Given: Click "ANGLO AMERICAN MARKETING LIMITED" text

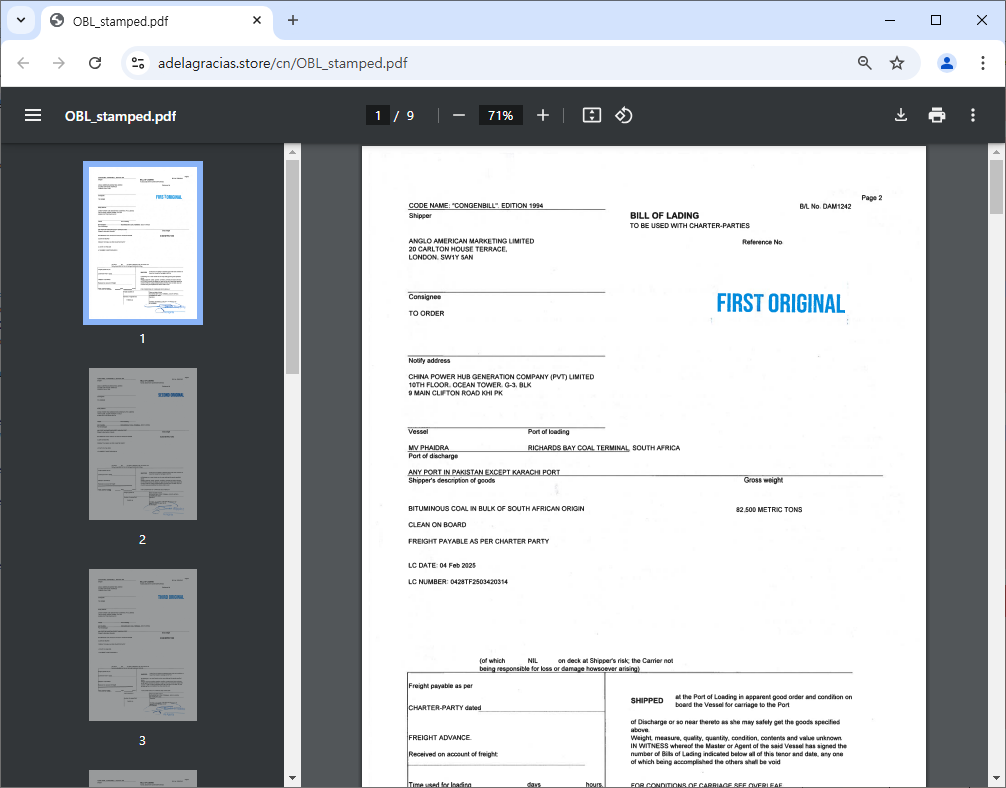Looking at the screenshot, I should pyautogui.click(x=471, y=241).
